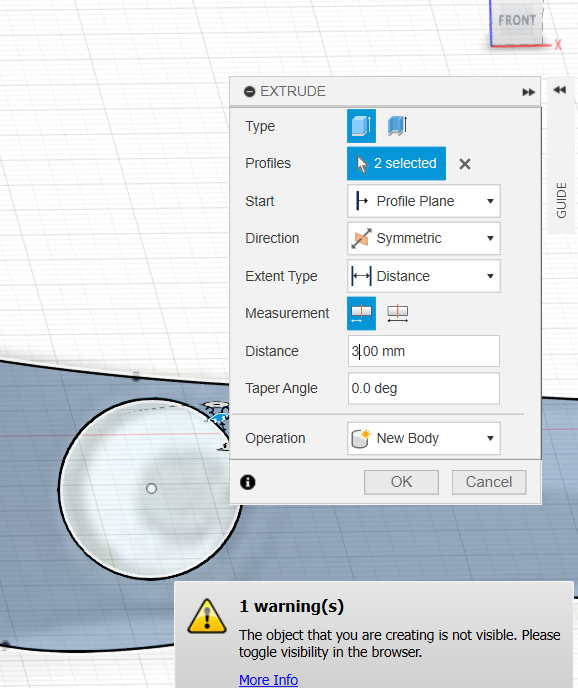Screen dimensions: 578x688
Task: Open the GUIDE side tab
Action: click(x=561, y=200)
